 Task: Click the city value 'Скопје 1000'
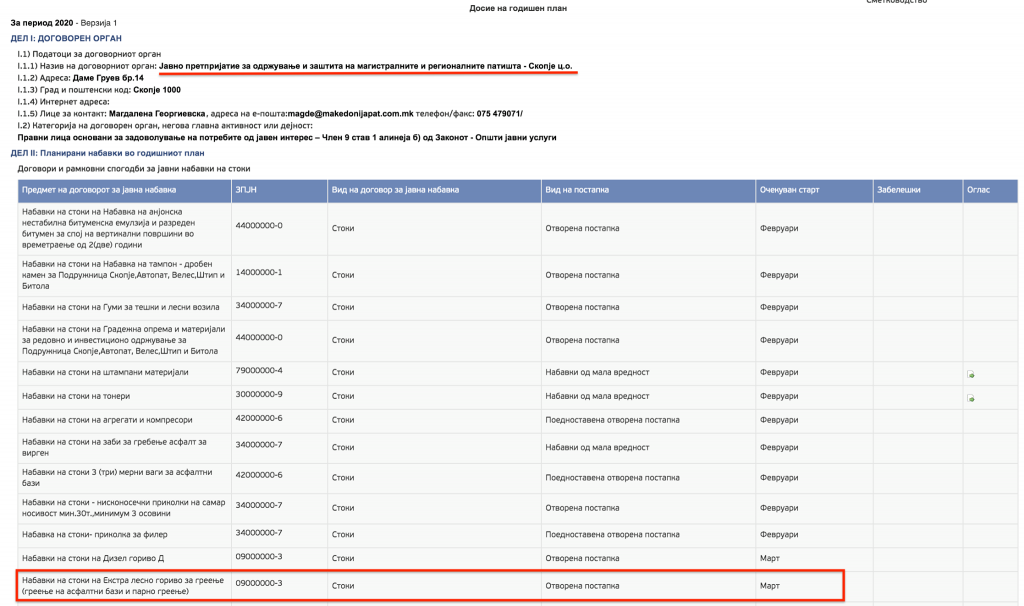[x=157, y=90]
